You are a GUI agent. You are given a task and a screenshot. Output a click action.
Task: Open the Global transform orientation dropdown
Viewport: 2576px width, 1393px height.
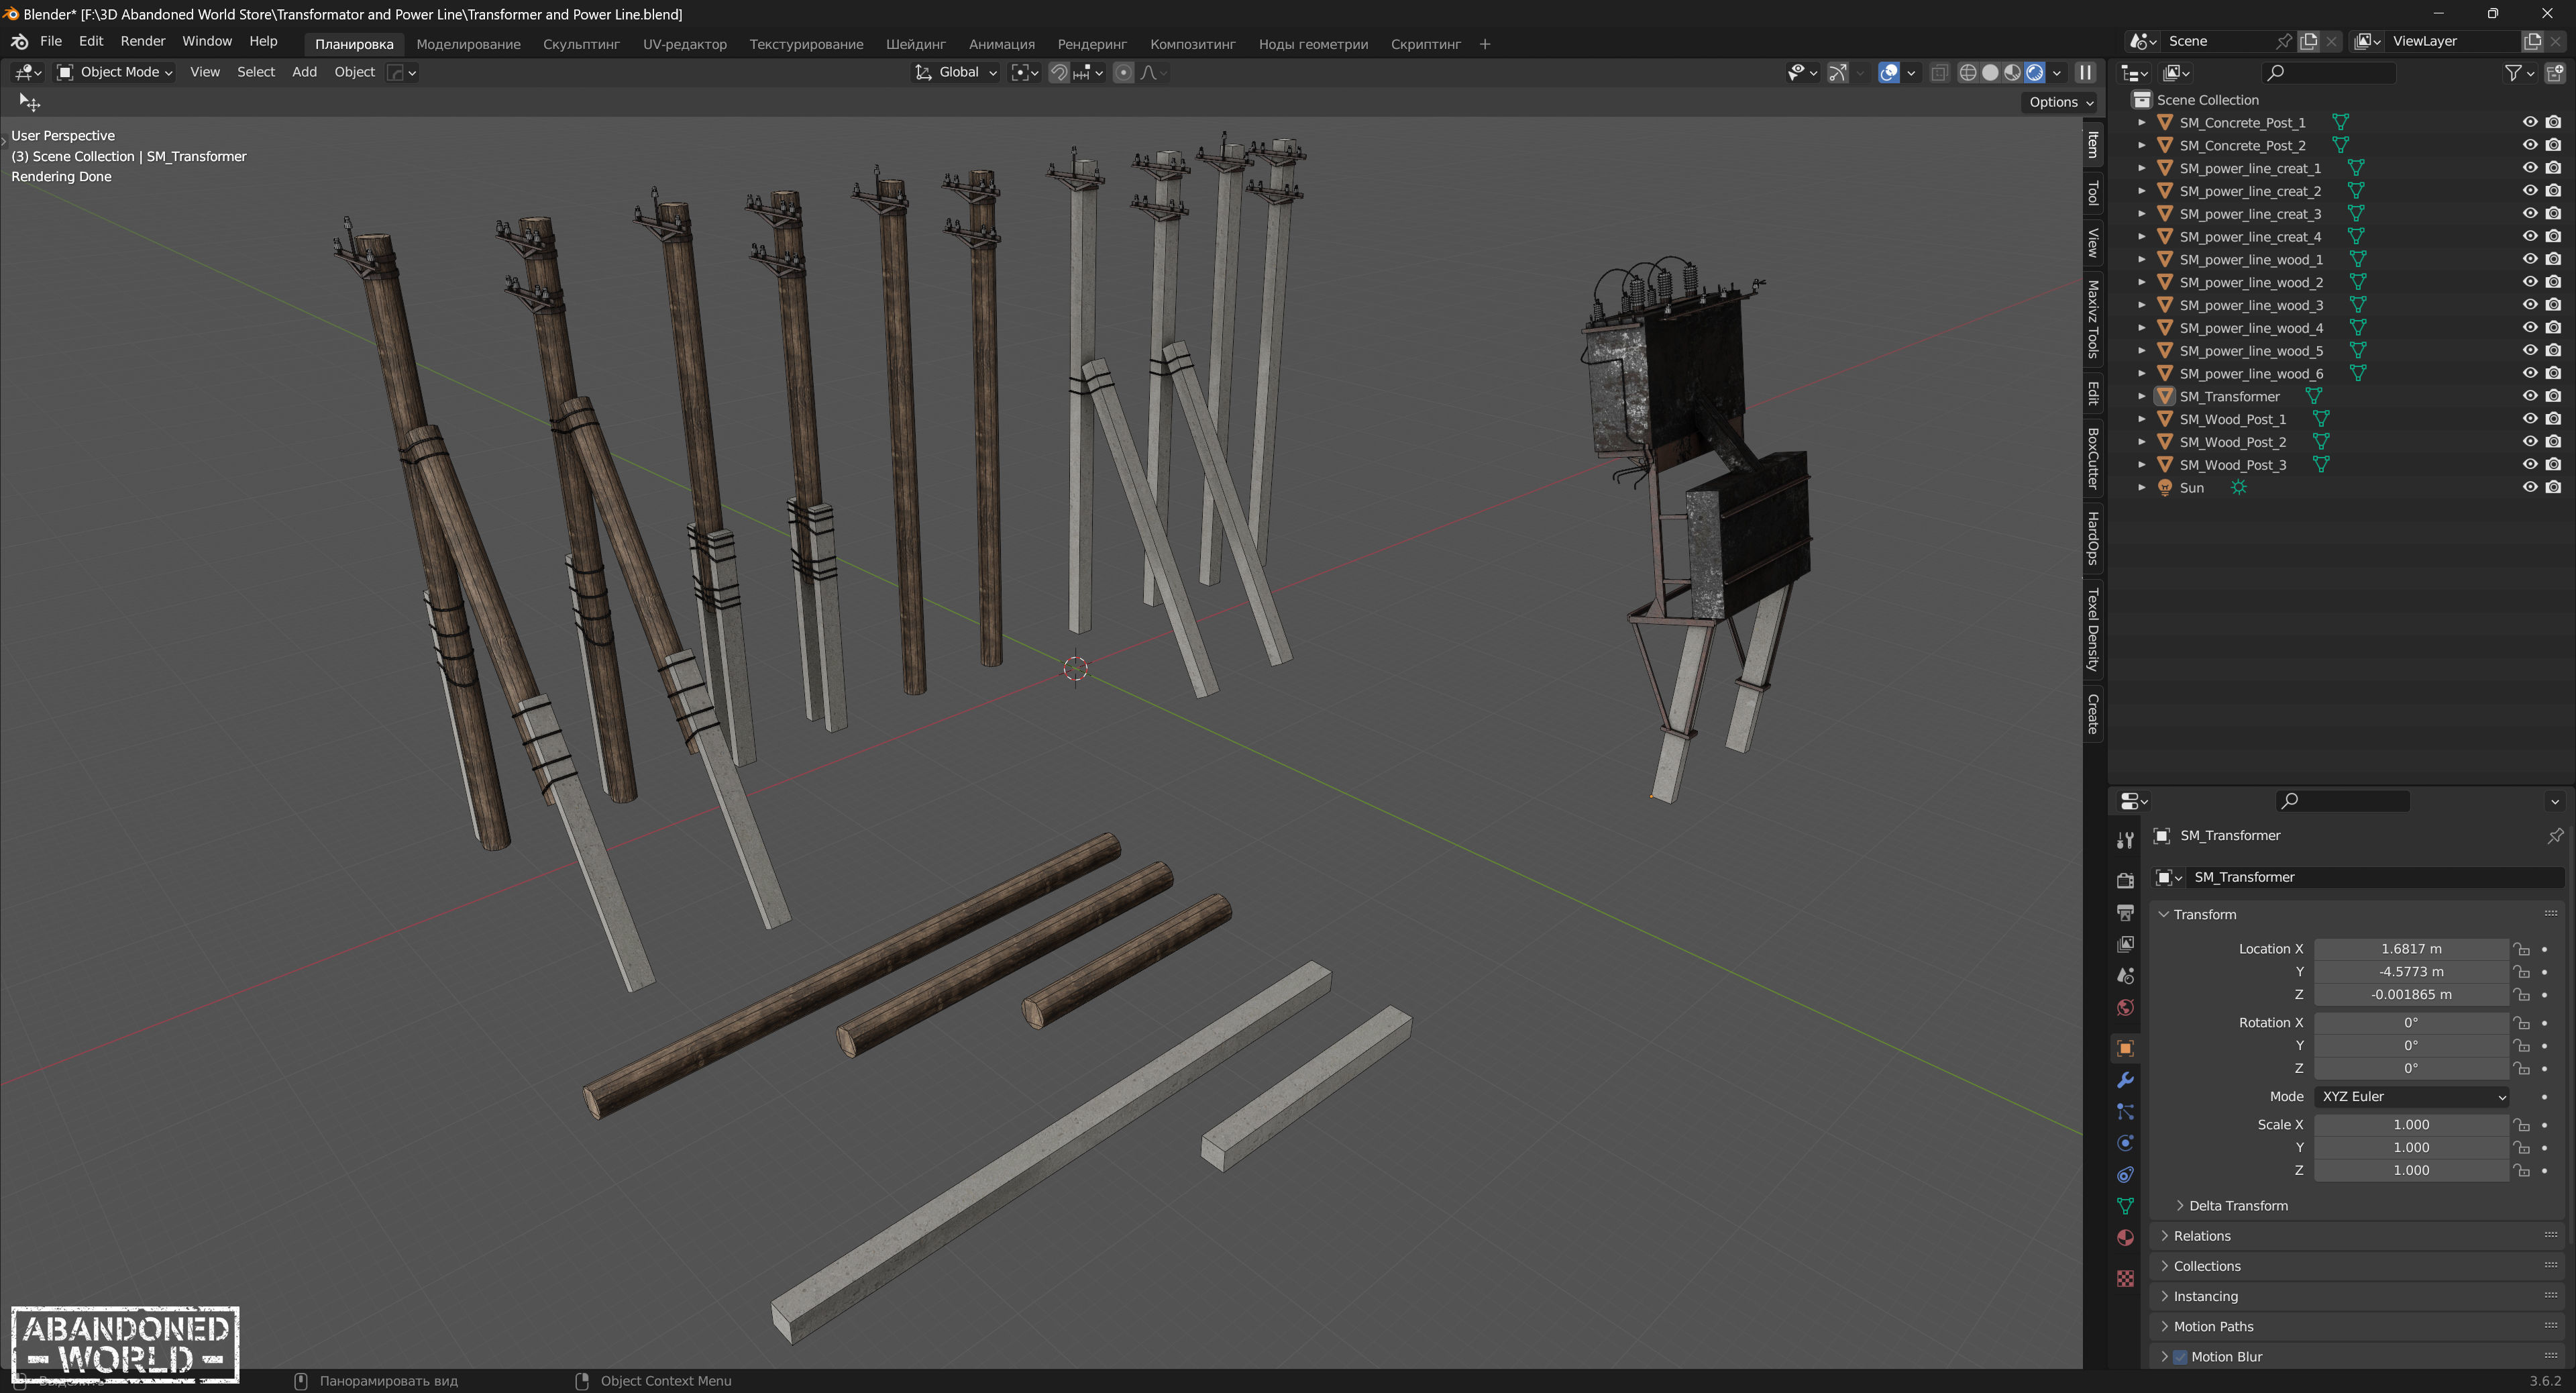click(956, 72)
